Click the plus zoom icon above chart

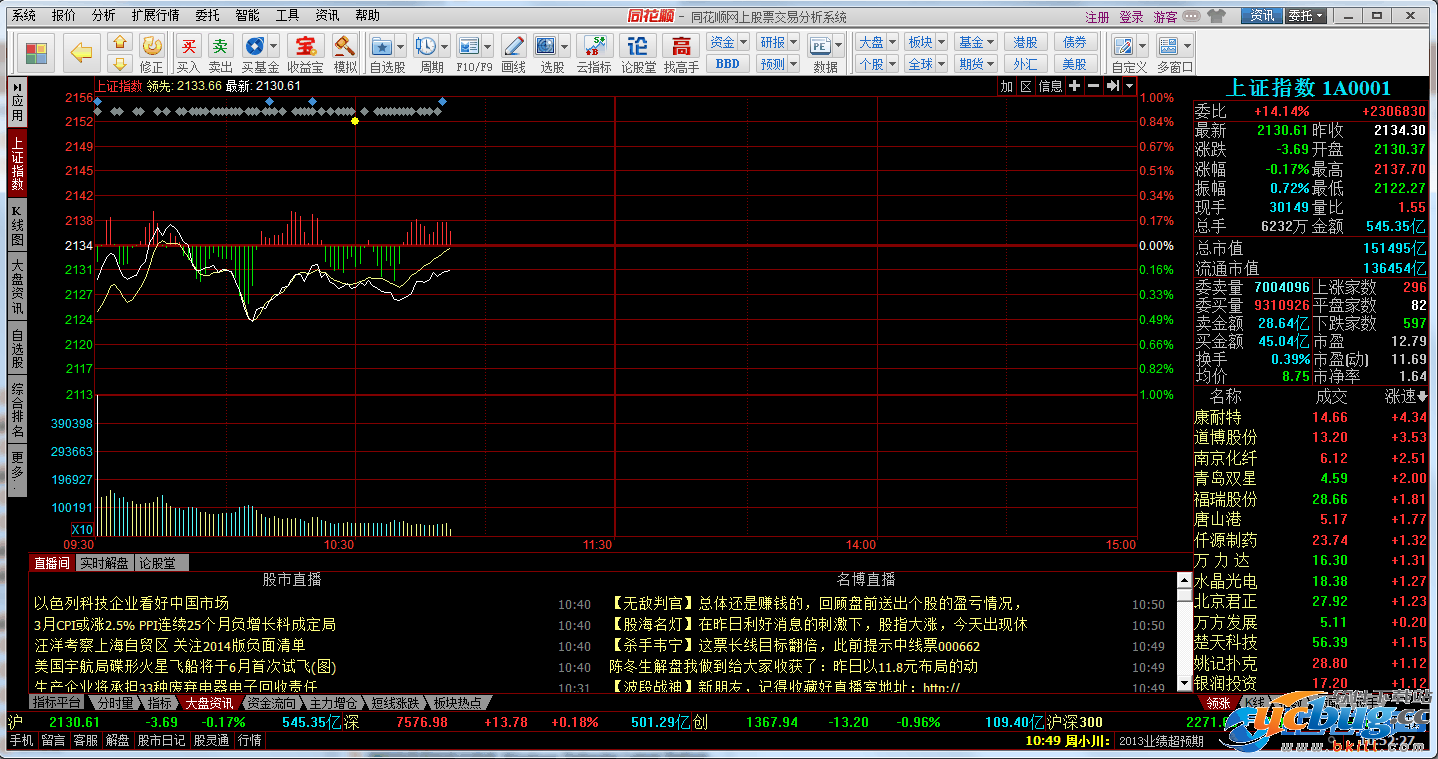pyautogui.click(x=1074, y=86)
